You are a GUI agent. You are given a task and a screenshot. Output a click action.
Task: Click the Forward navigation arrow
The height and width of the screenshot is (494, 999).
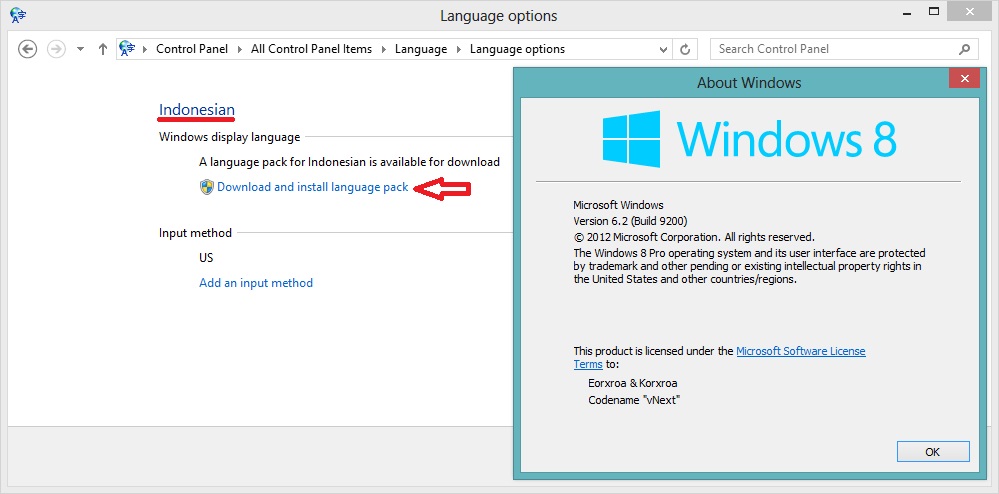pyautogui.click(x=57, y=48)
